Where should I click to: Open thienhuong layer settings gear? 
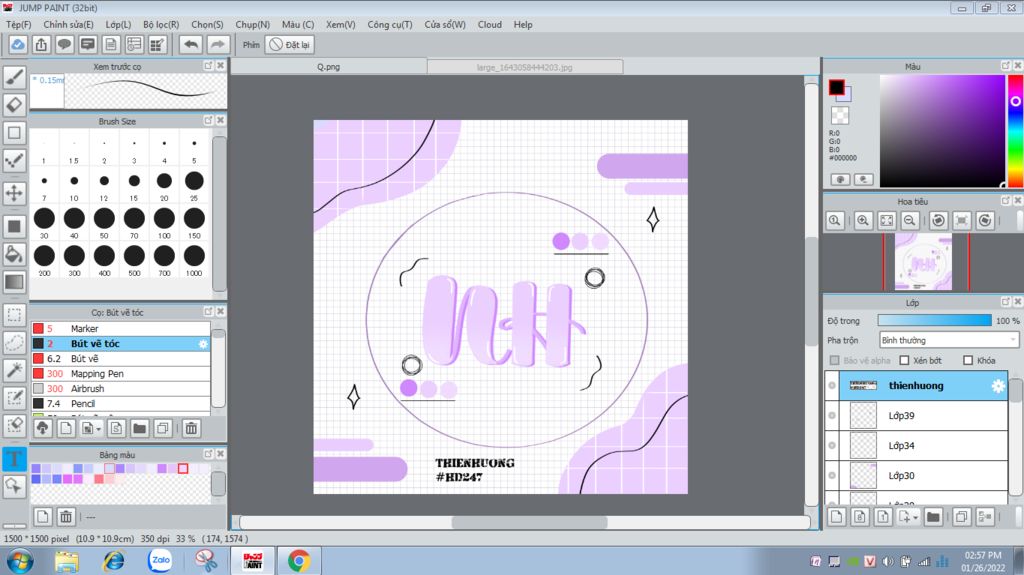point(998,386)
